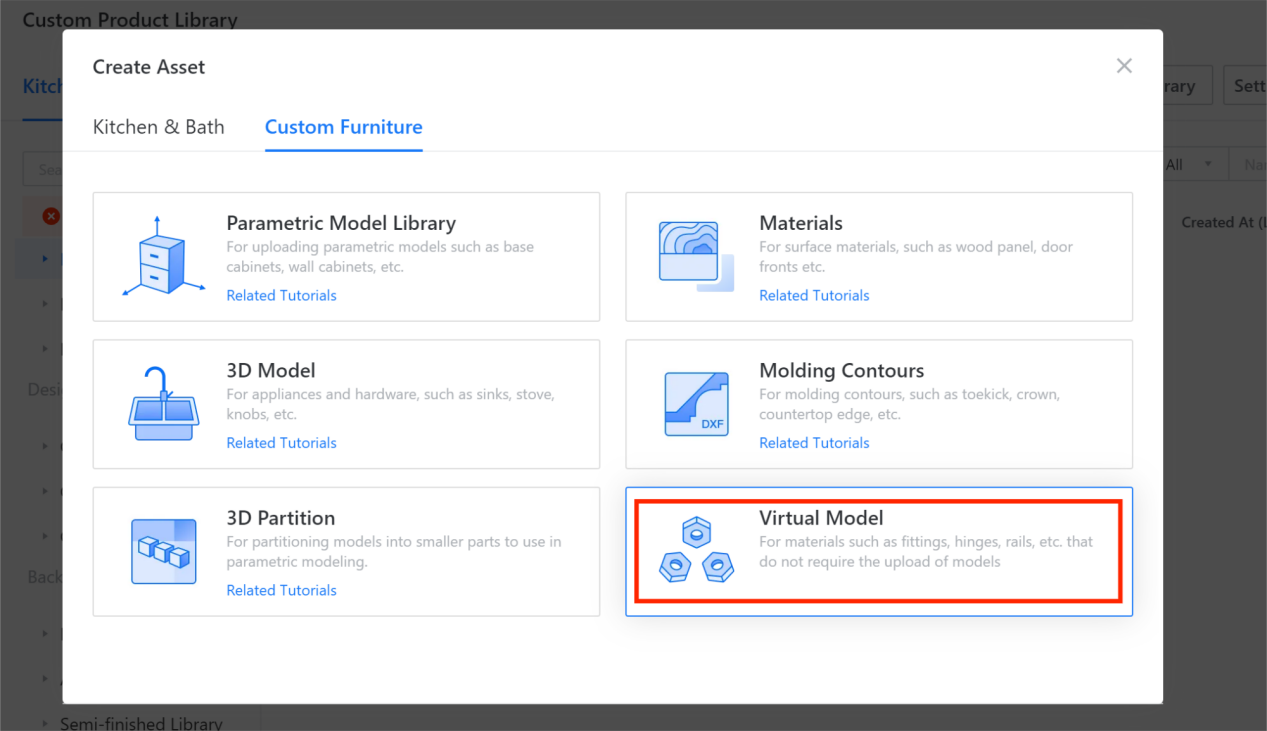Screen dimensions: 1267x731
Task: Close the Create Asset dialog
Action: 1124,66
